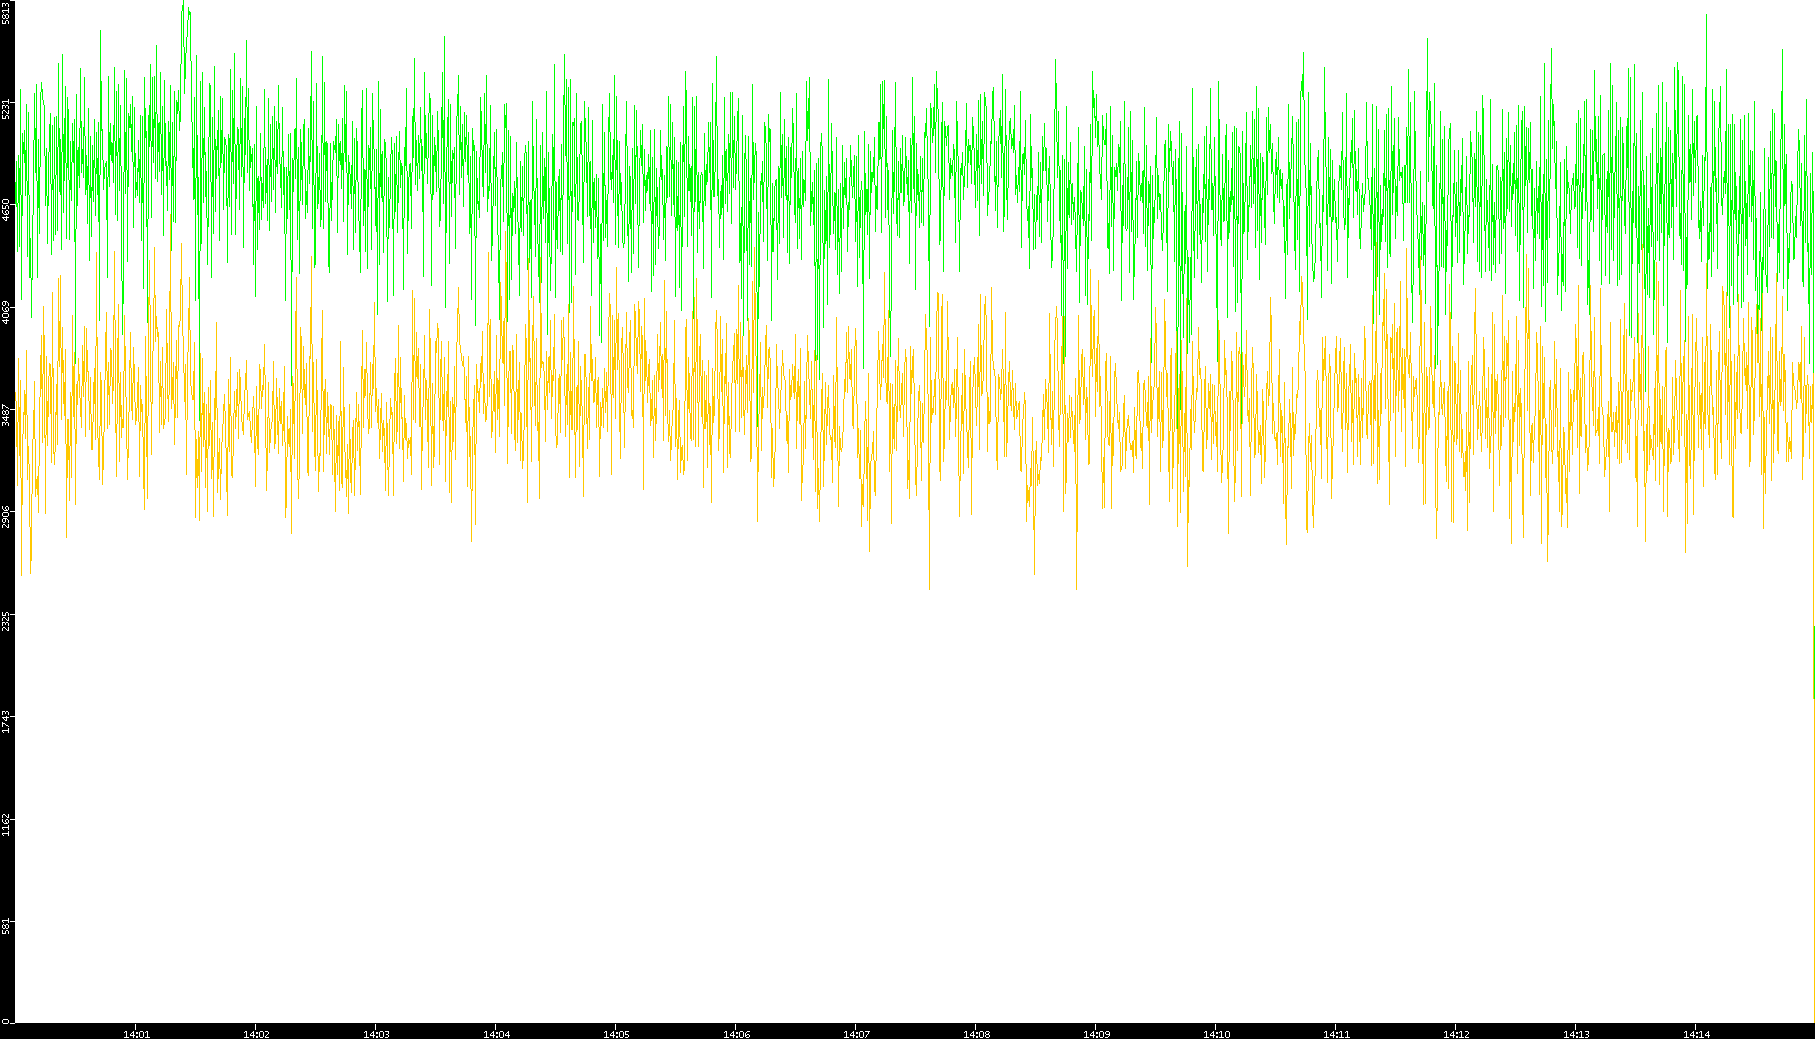The width and height of the screenshot is (1815, 1039).
Task: Click the 1743 y-axis label
Action: click(x=6, y=721)
